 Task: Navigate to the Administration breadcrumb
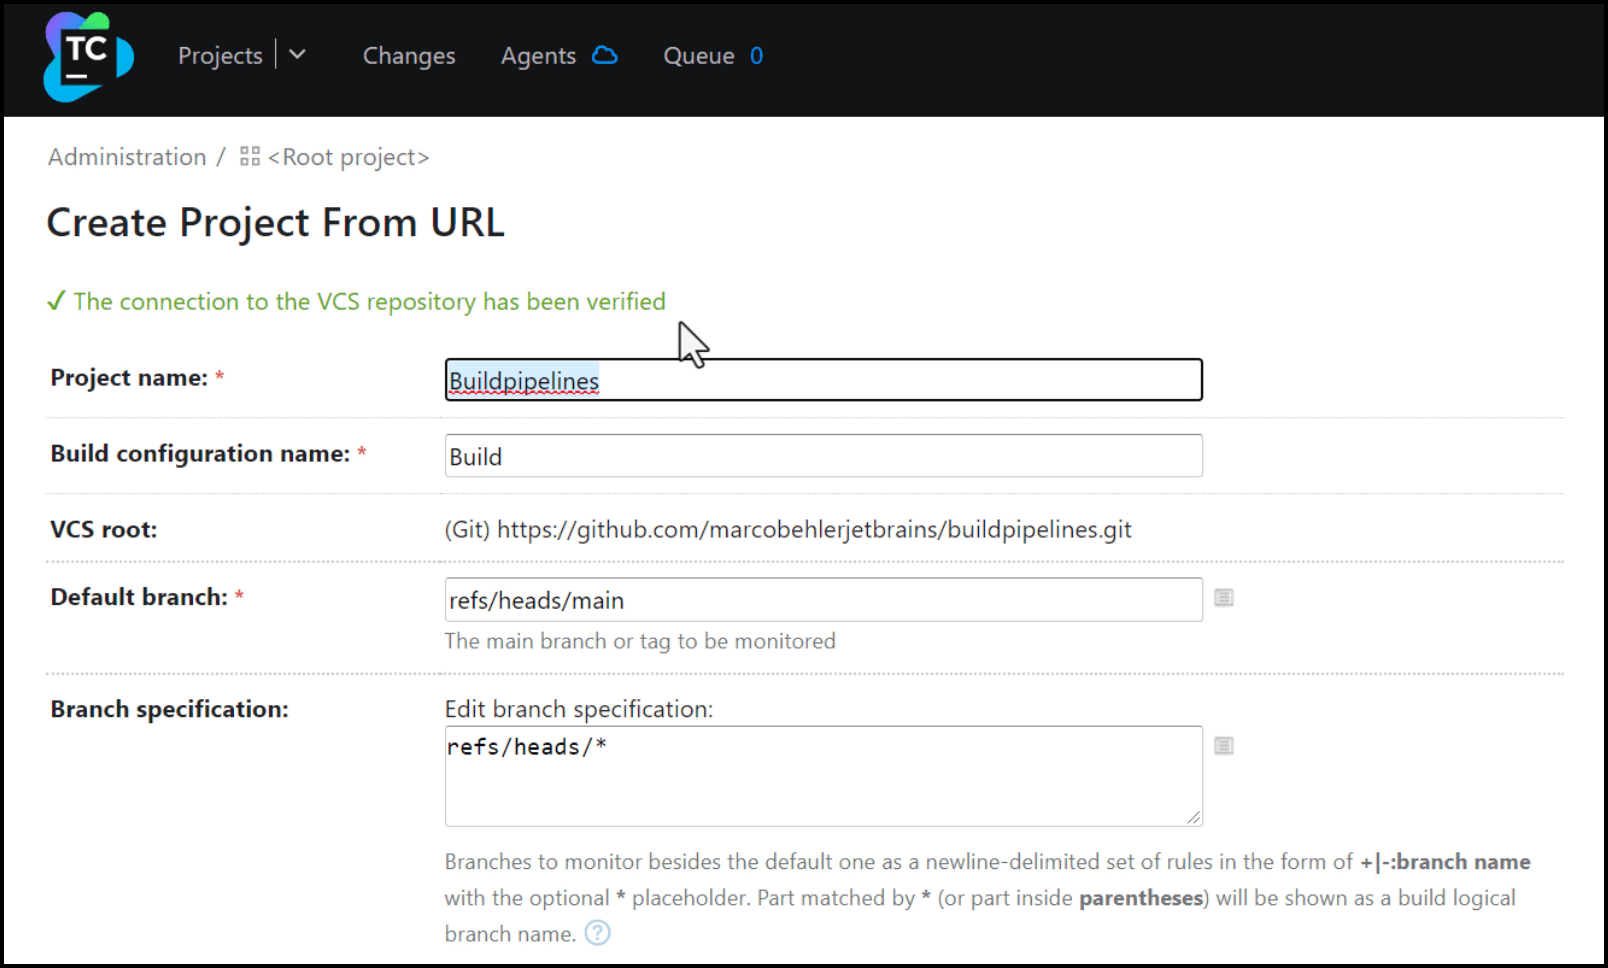(x=127, y=157)
